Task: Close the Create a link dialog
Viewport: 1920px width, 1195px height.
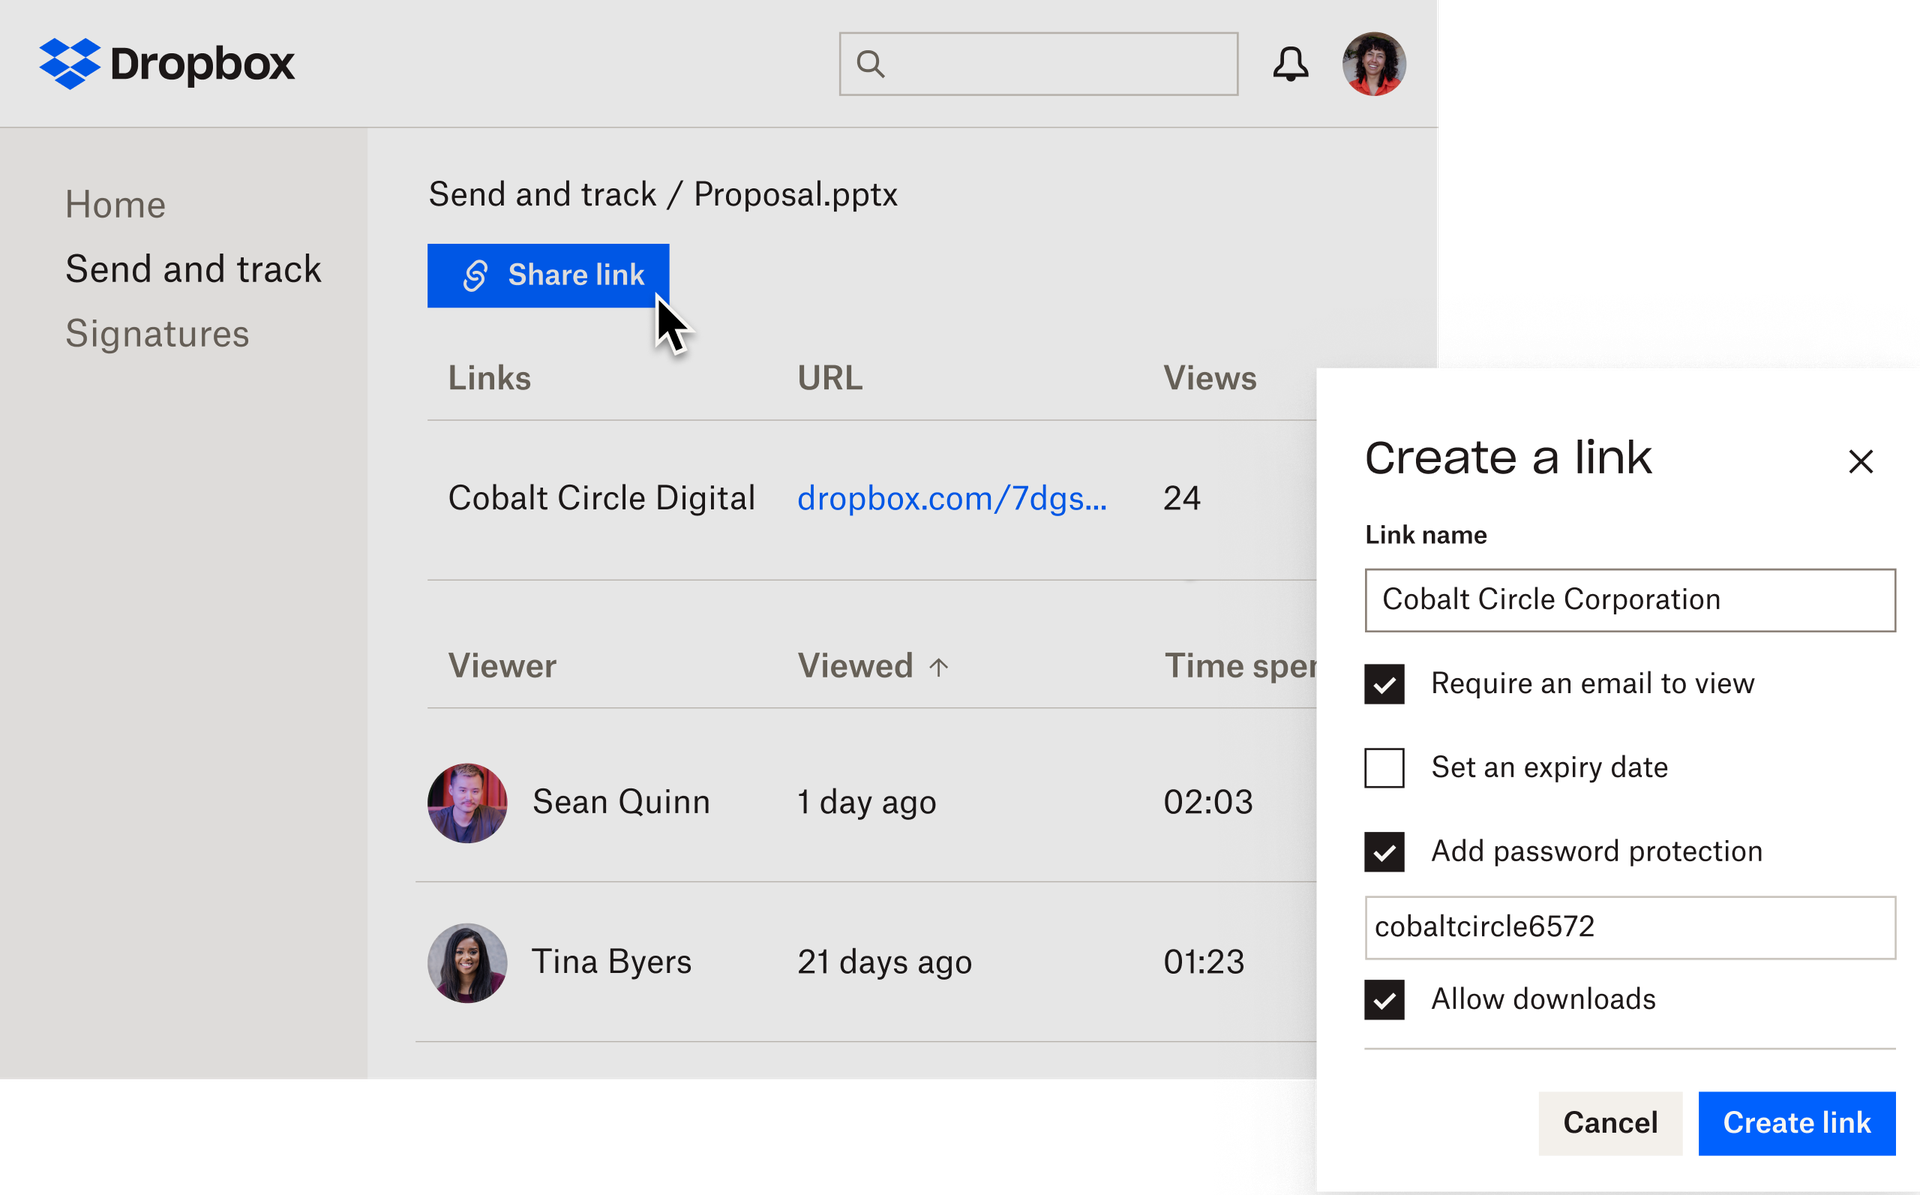Action: (x=1861, y=461)
